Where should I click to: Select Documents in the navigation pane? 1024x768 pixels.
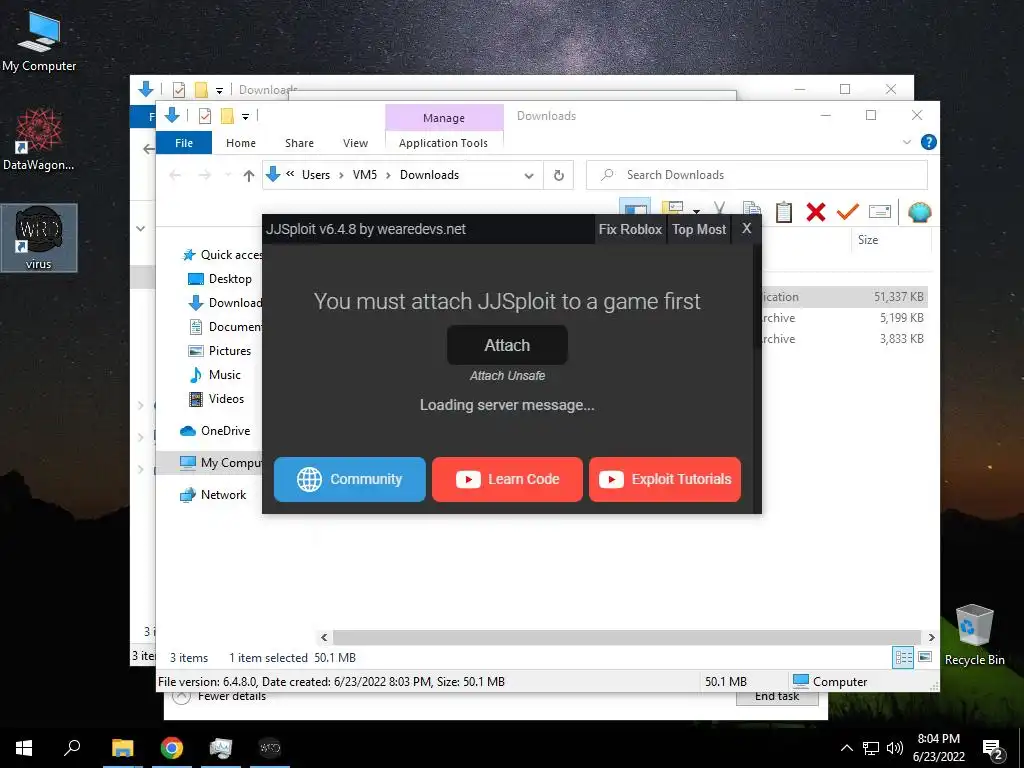point(225,327)
